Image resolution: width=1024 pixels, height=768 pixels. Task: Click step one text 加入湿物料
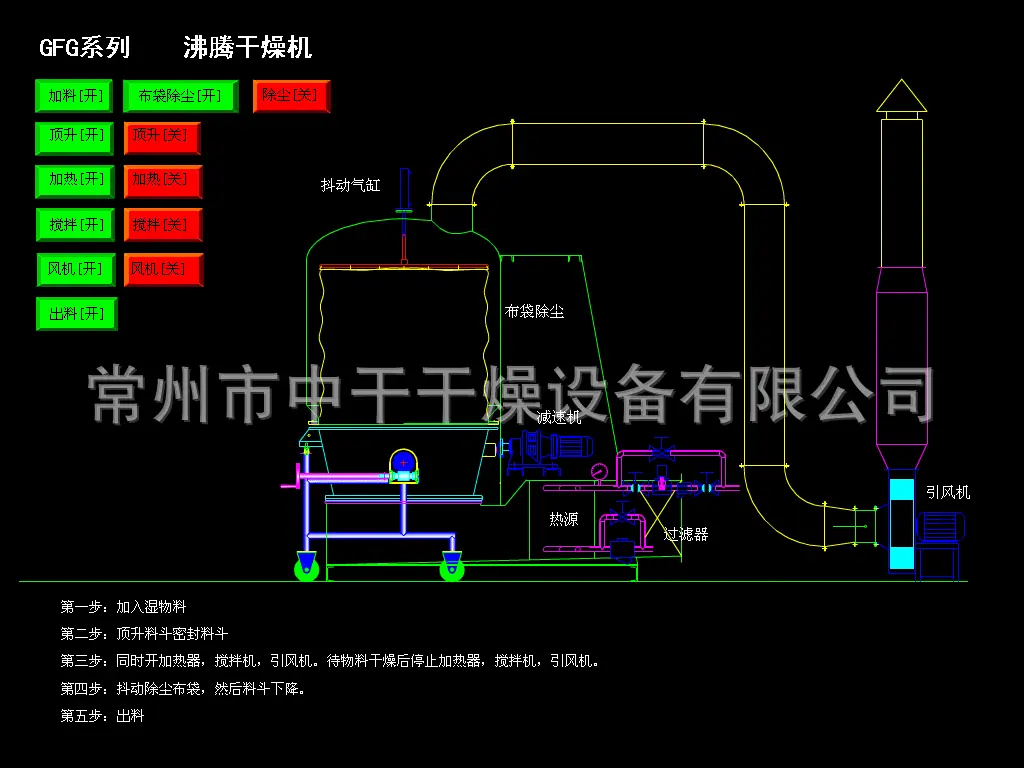pos(152,607)
